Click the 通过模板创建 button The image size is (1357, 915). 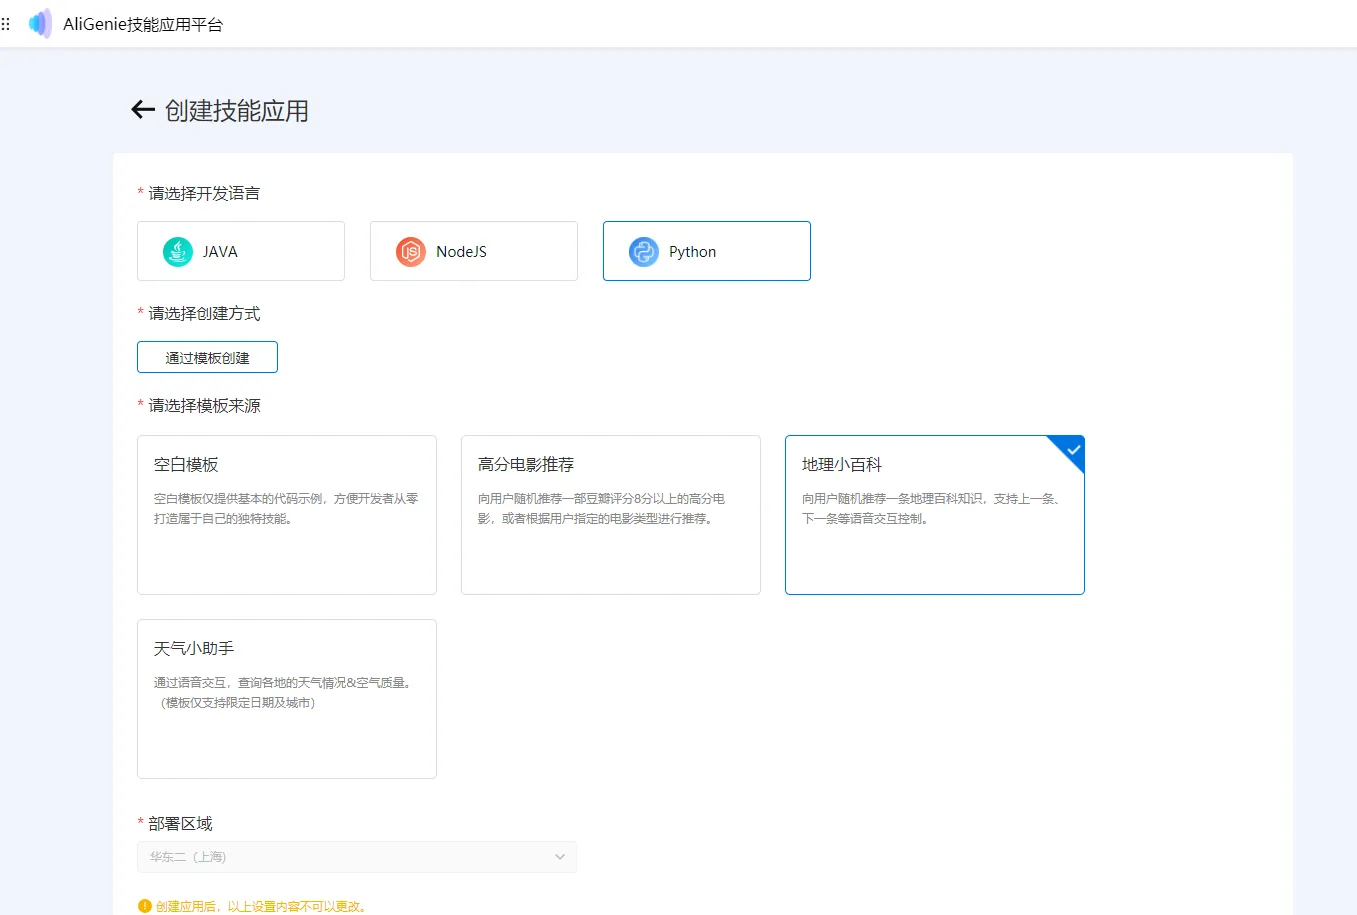[207, 357]
